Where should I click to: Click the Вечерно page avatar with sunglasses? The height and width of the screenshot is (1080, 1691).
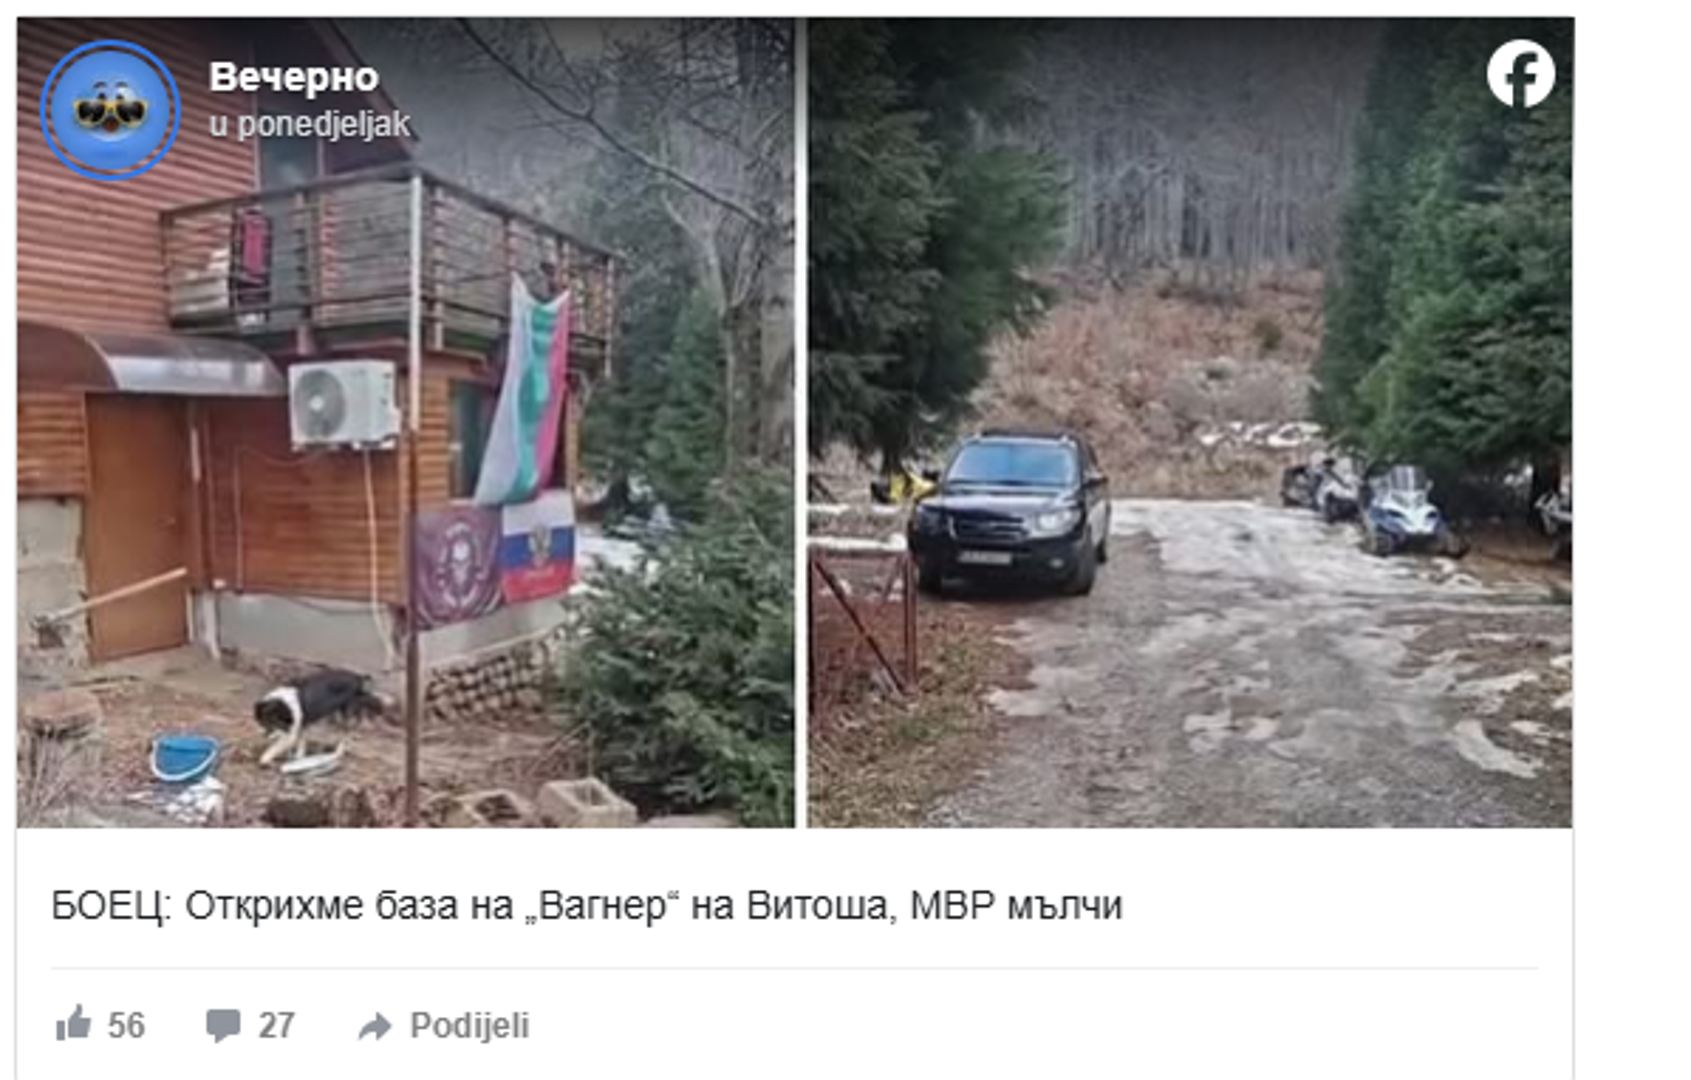(x=110, y=110)
